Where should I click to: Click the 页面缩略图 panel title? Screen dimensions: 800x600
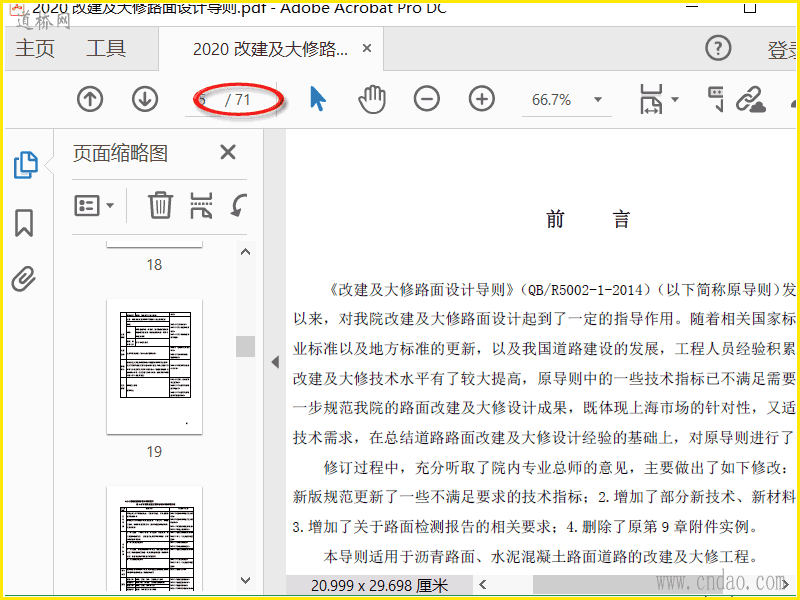tap(120, 153)
